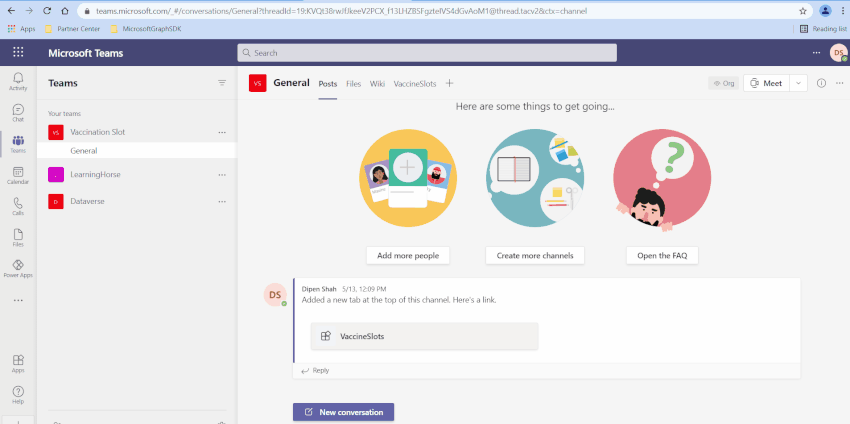Reply to Dipen Shah's post
This screenshot has height=424, width=850.
(x=315, y=370)
